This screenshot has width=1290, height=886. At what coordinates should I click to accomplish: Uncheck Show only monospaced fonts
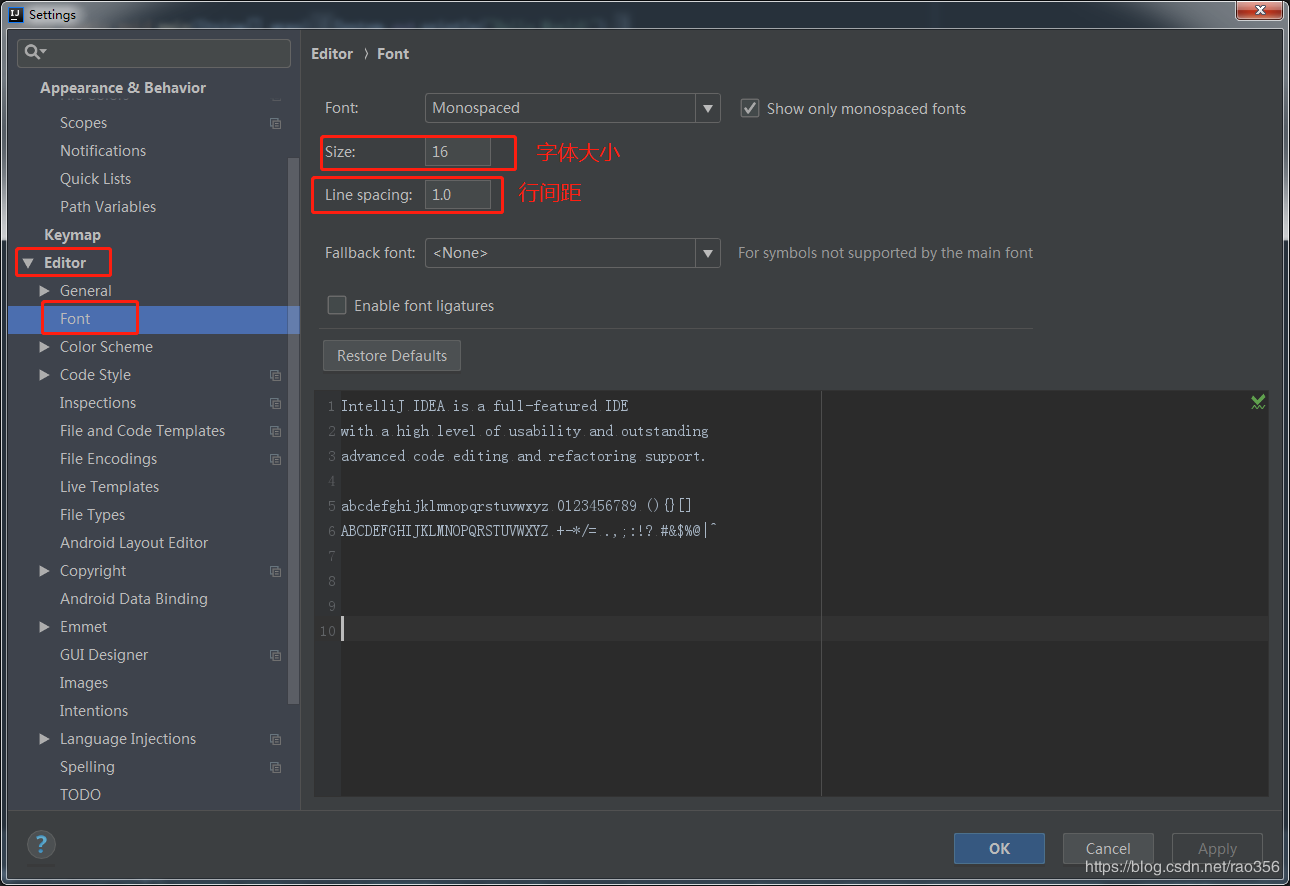[749, 108]
